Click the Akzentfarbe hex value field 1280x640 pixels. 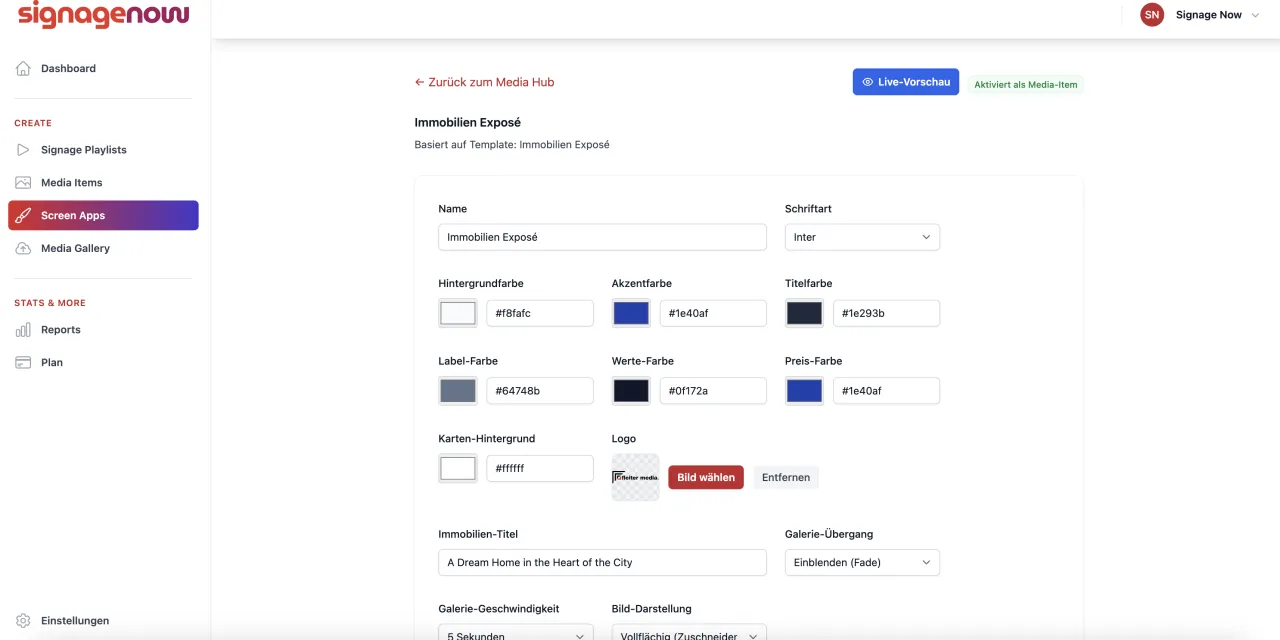pos(713,313)
